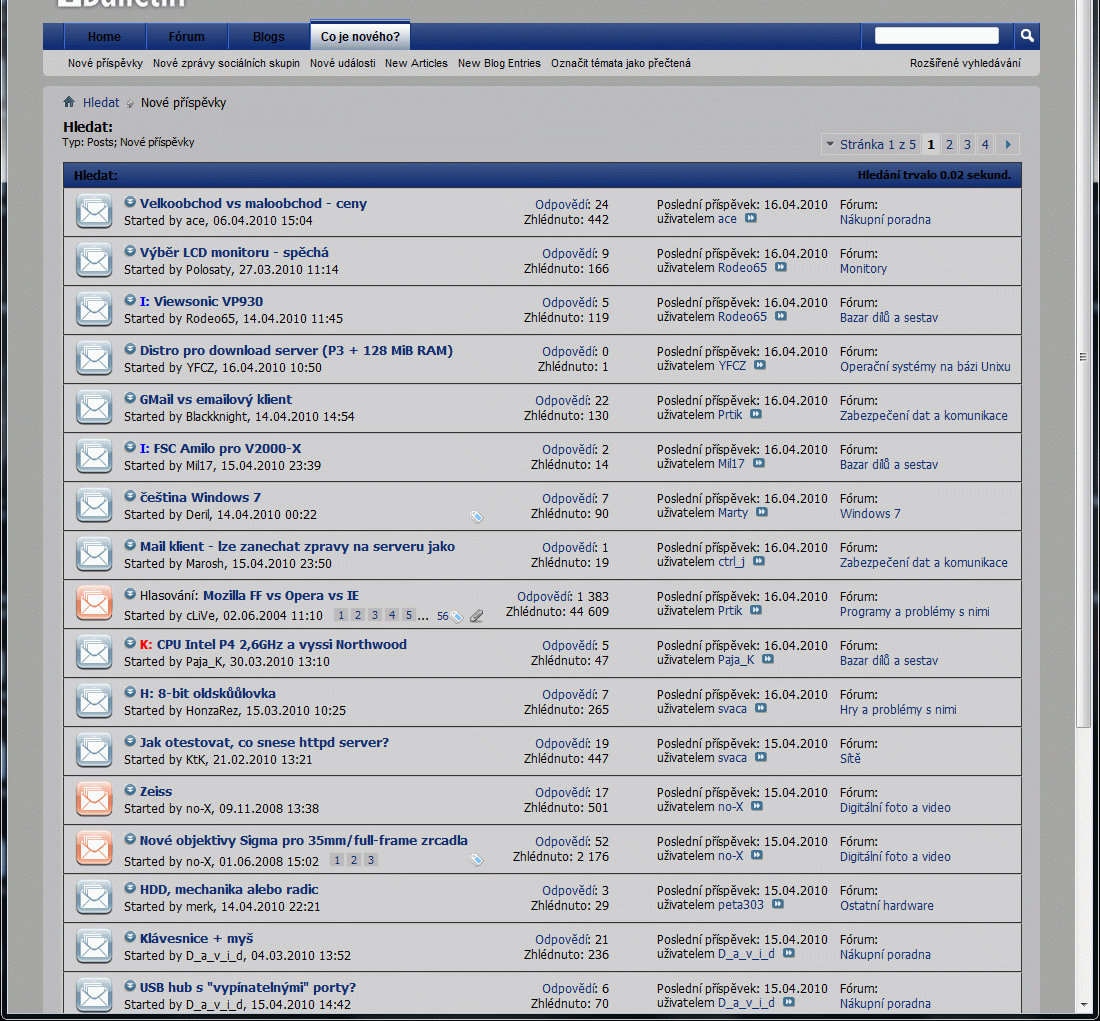This screenshot has height=1021, width=1100.
Task: Click paperclip attachment icon on Mozilla FF thread
Action: tap(476, 616)
